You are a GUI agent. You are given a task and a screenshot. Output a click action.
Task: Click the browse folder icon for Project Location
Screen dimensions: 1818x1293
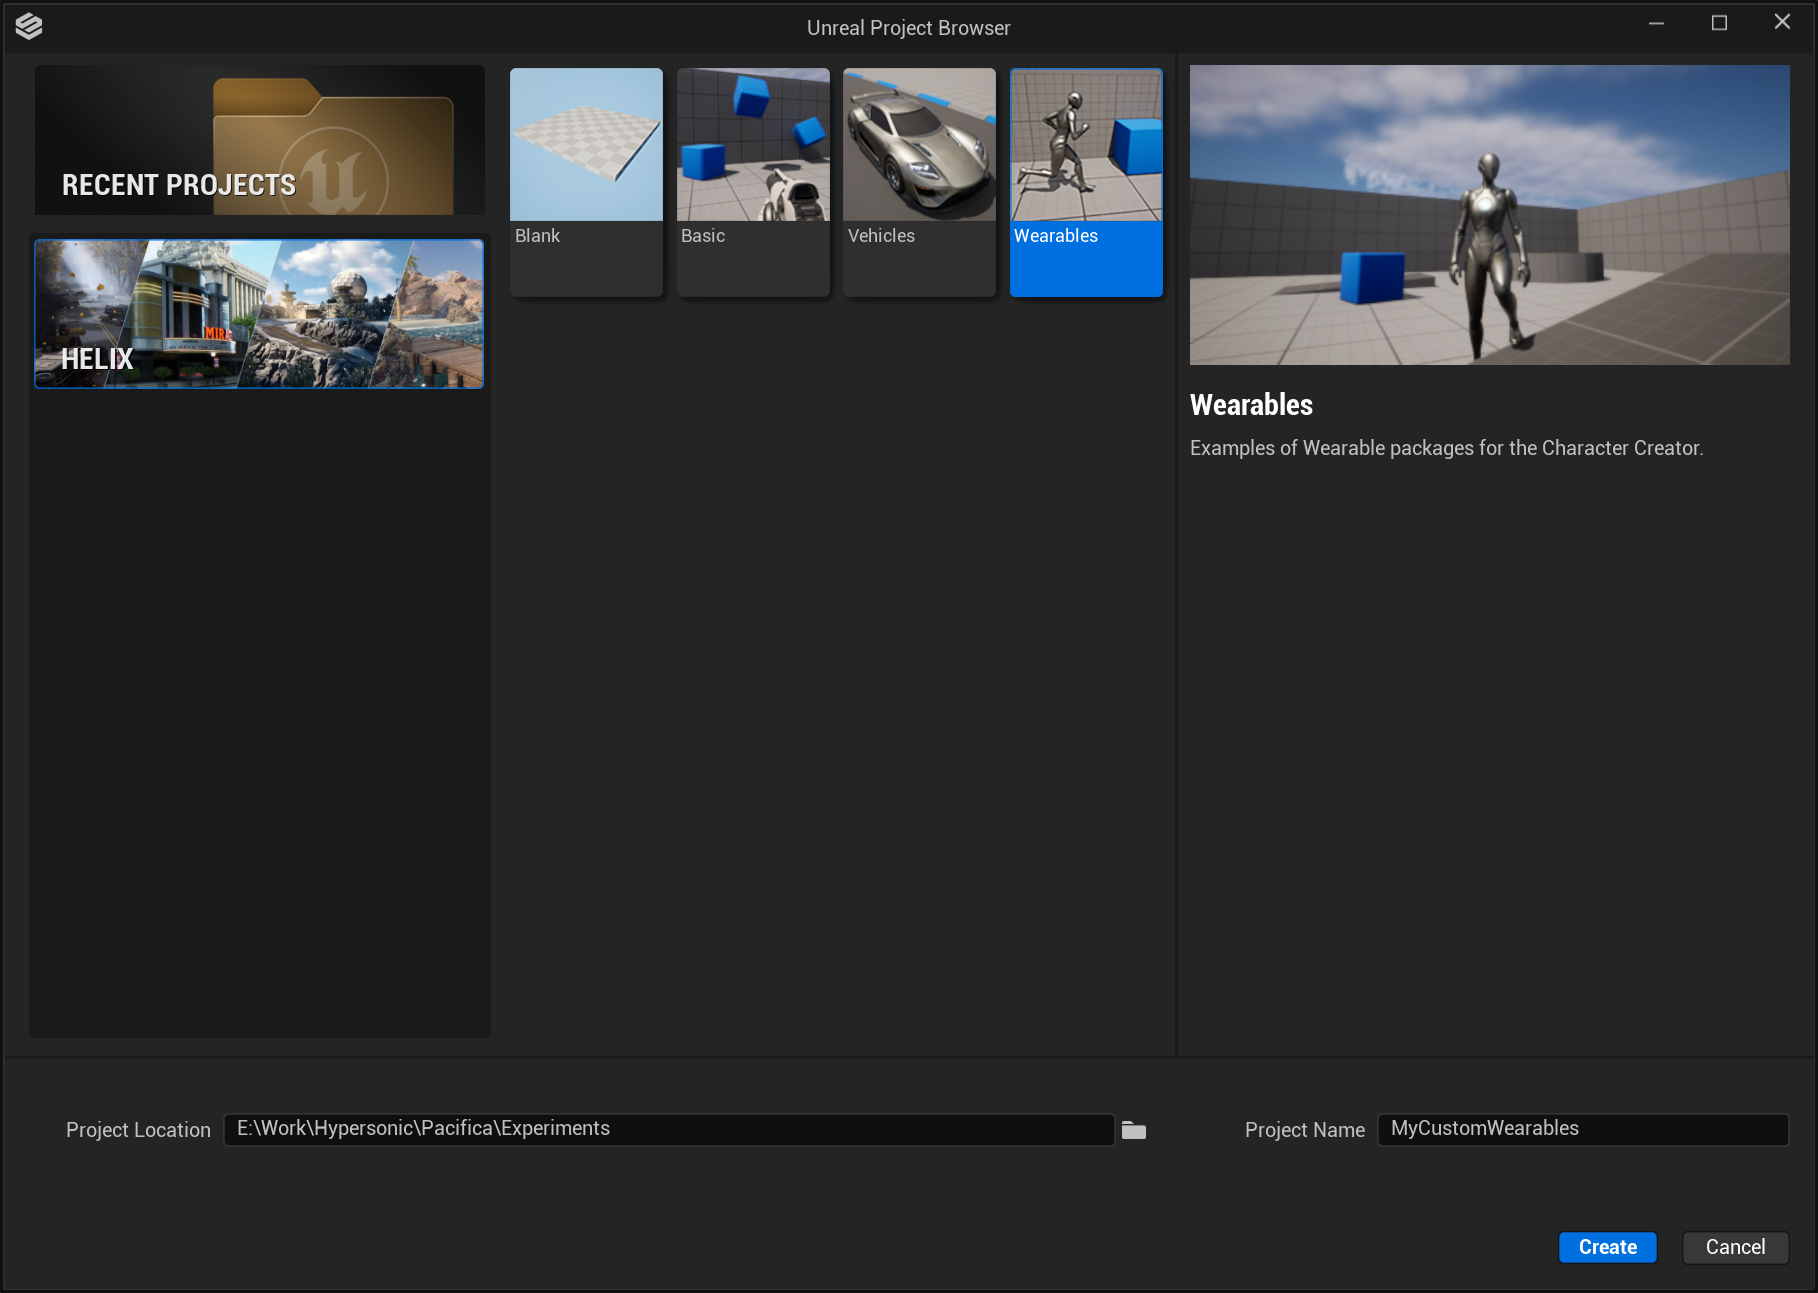[x=1133, y=1130]
